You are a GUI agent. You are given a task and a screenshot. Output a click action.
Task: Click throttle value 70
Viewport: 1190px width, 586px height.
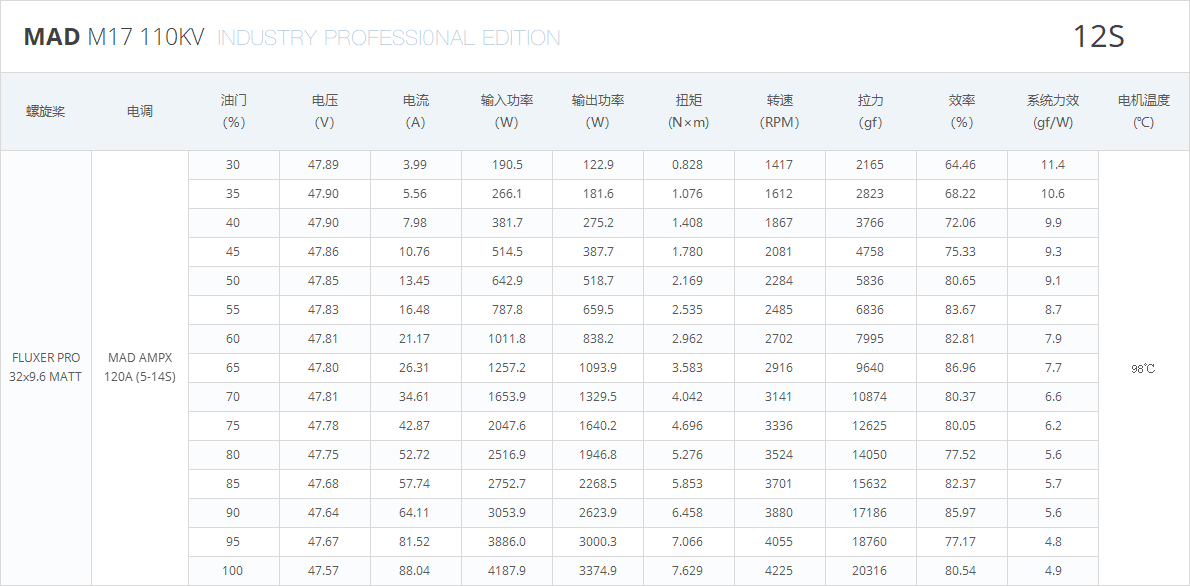tap(233, 397)
